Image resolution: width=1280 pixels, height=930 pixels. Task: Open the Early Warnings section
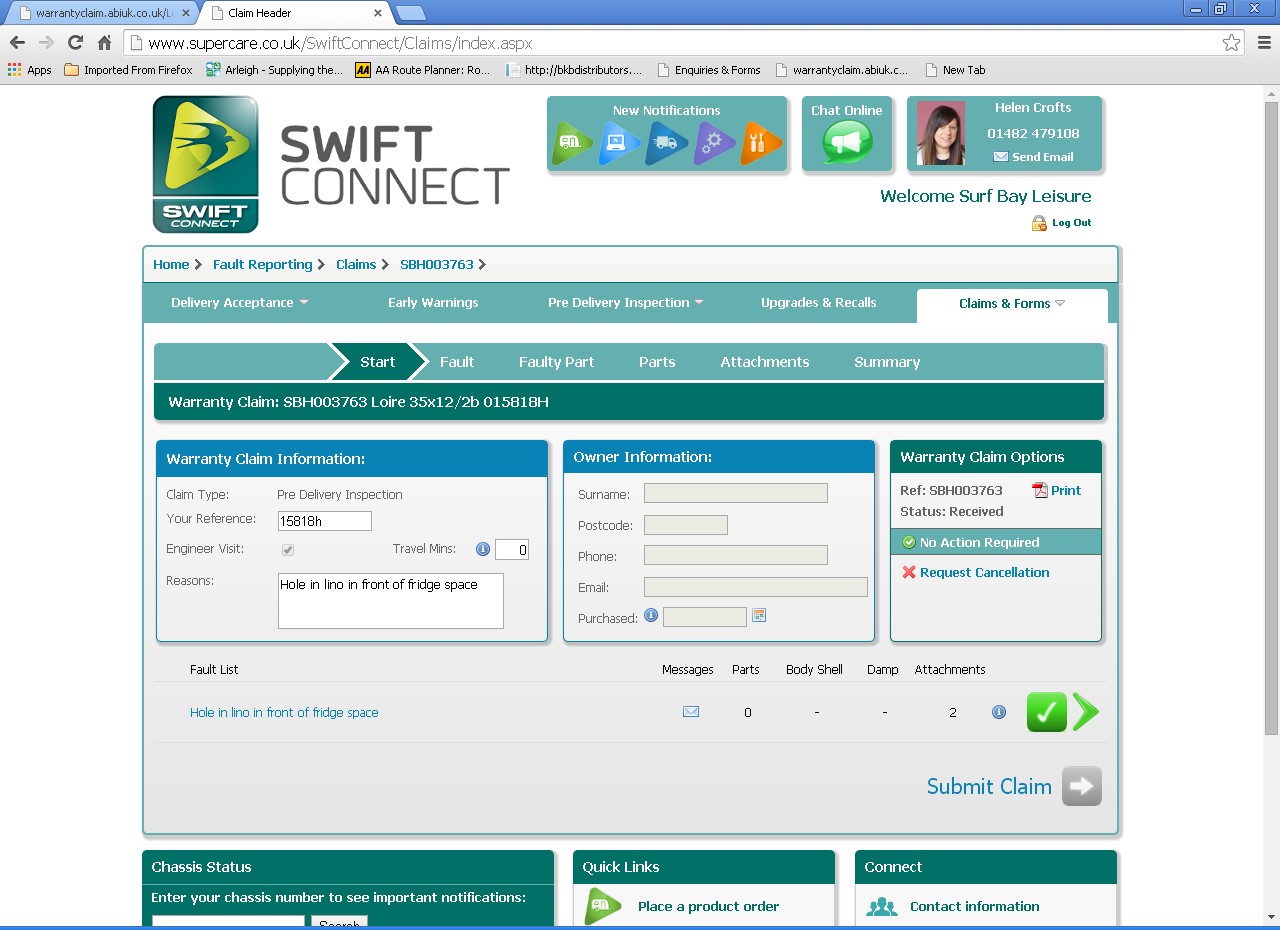point(433,303)
